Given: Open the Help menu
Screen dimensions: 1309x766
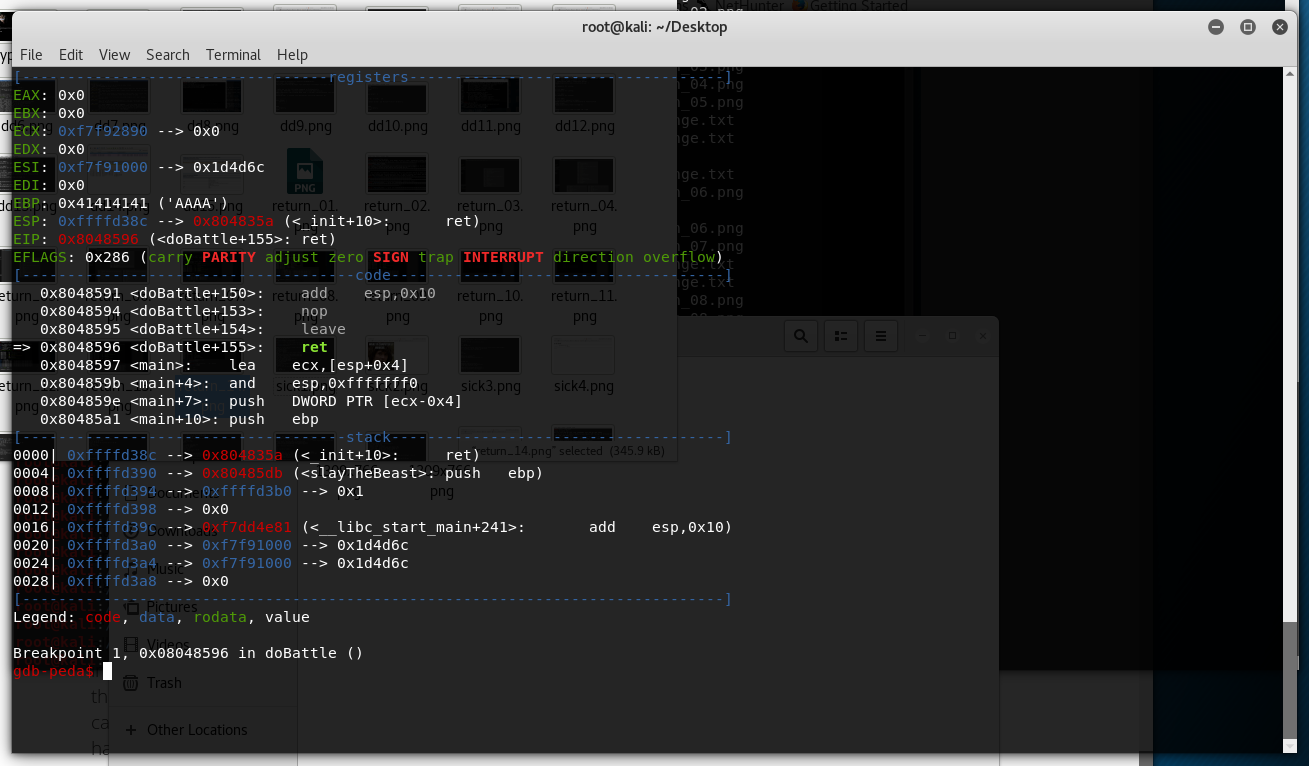Looking at the screenshot, I should click(x=292, y=55).
